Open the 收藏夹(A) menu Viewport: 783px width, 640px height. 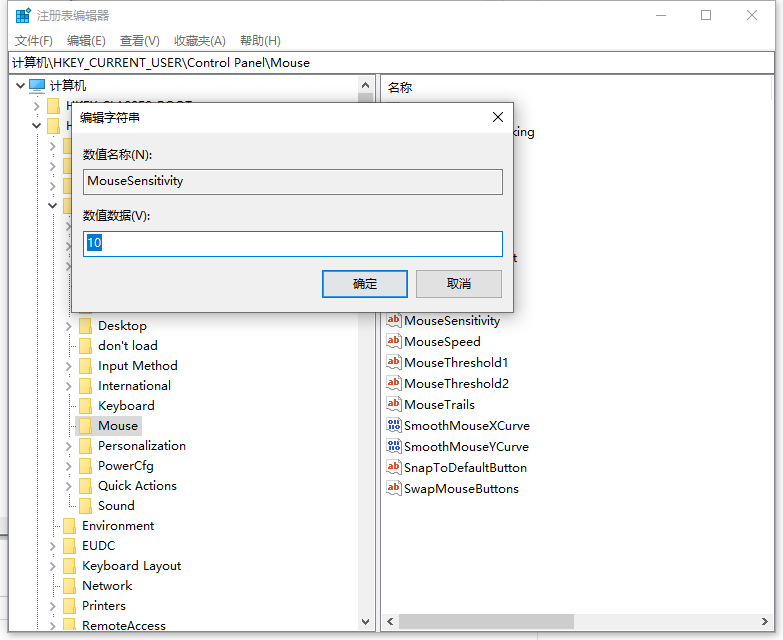[x=199, y=41]
